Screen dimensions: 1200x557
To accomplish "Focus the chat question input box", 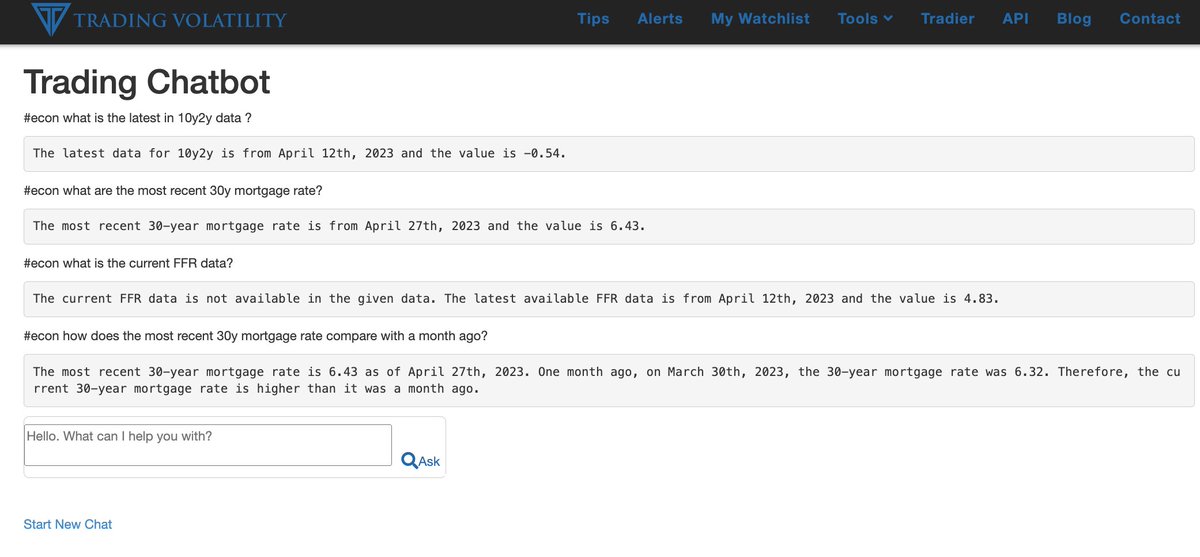I will tap(208, 445).
